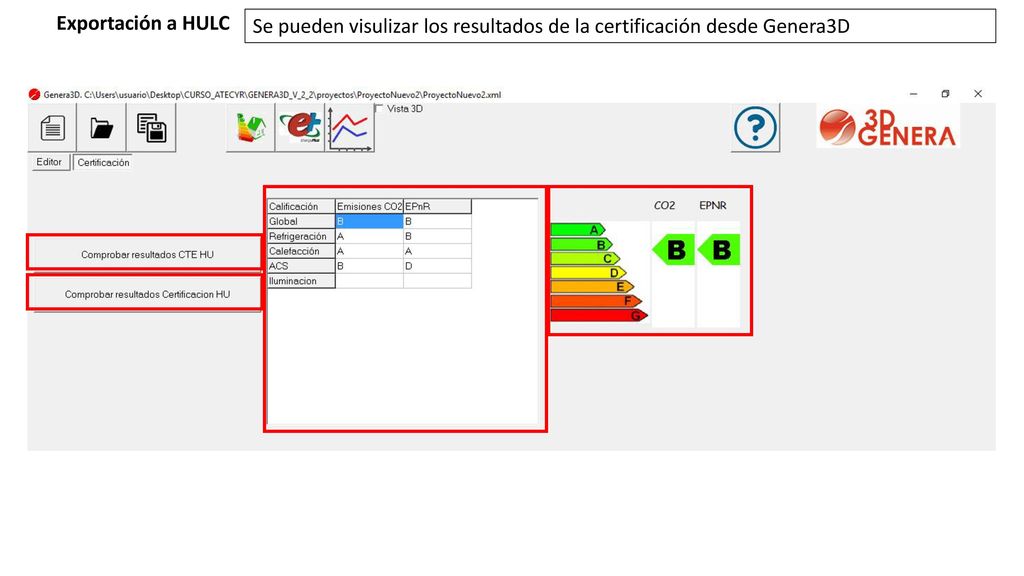Switch to the Editor tab
1024x576 pixels.
click(49, 162)
